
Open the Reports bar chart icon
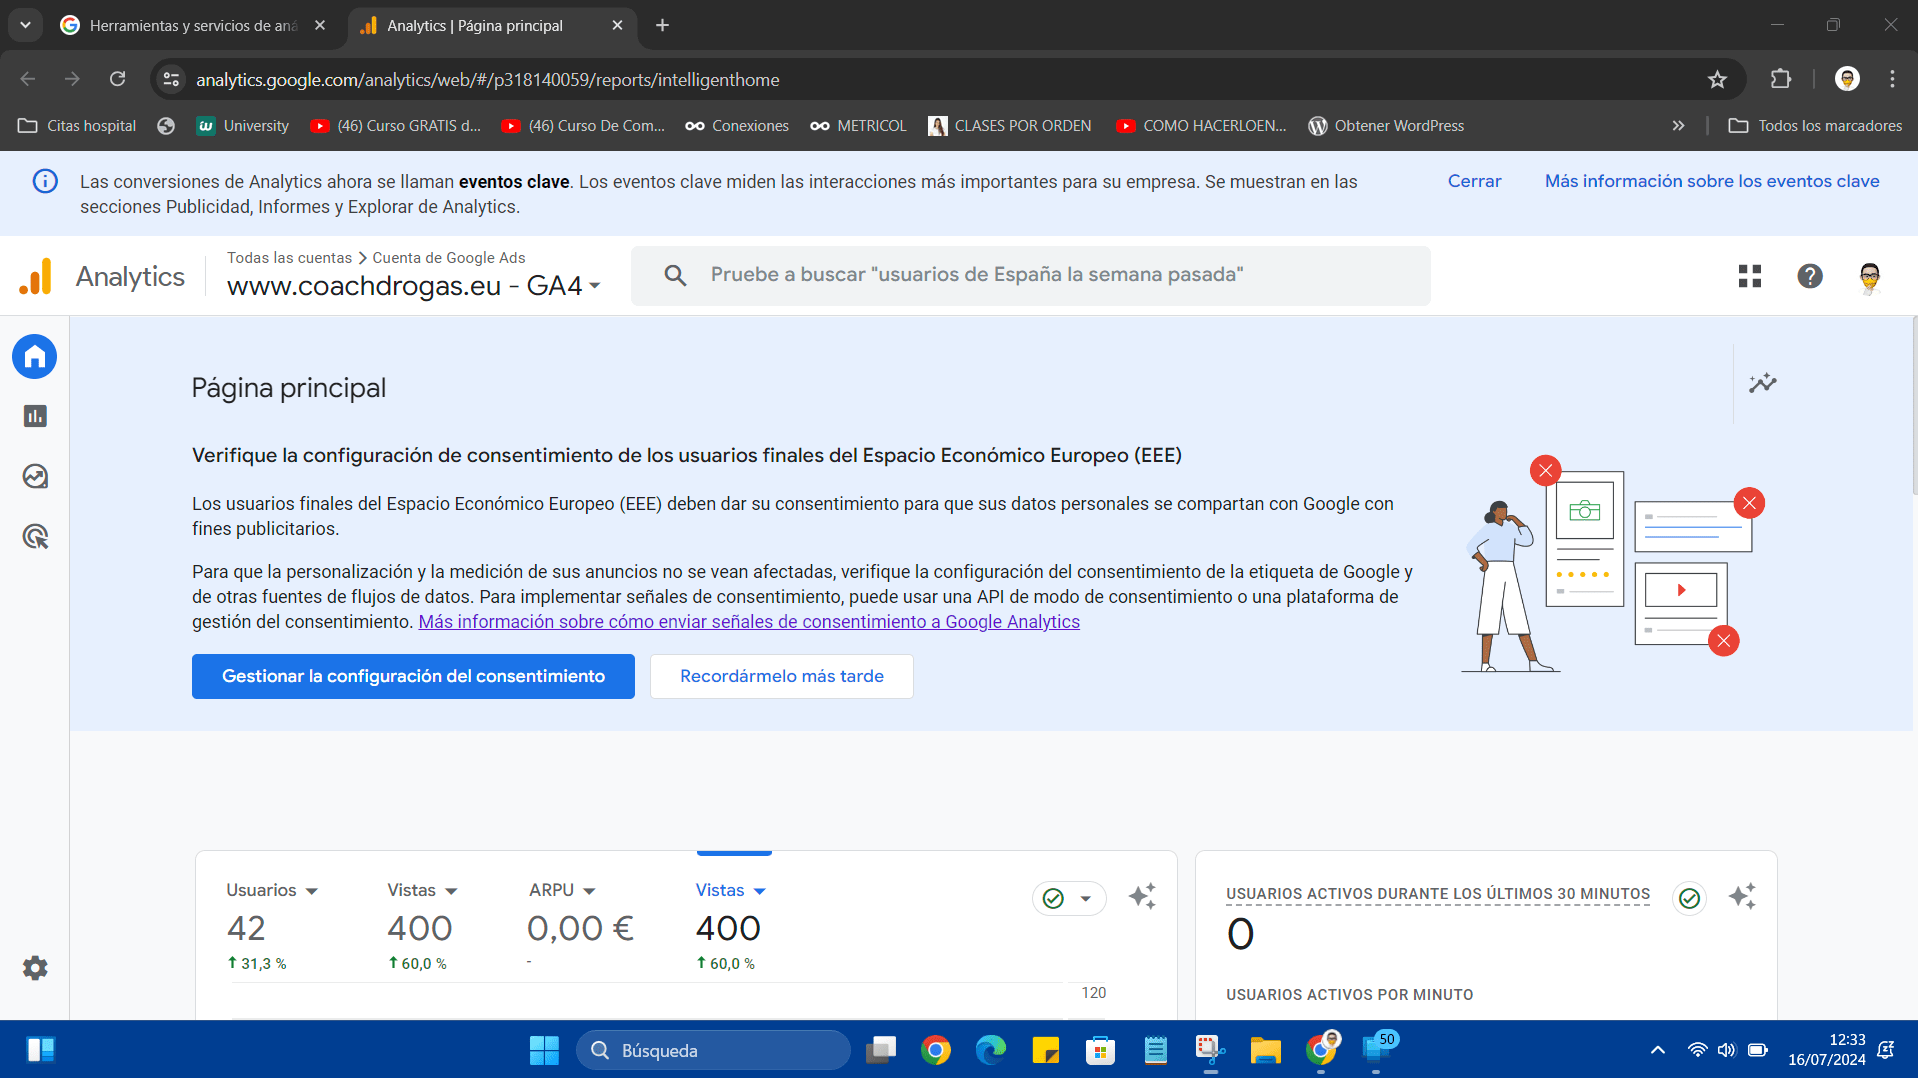(x=35, y=416)
